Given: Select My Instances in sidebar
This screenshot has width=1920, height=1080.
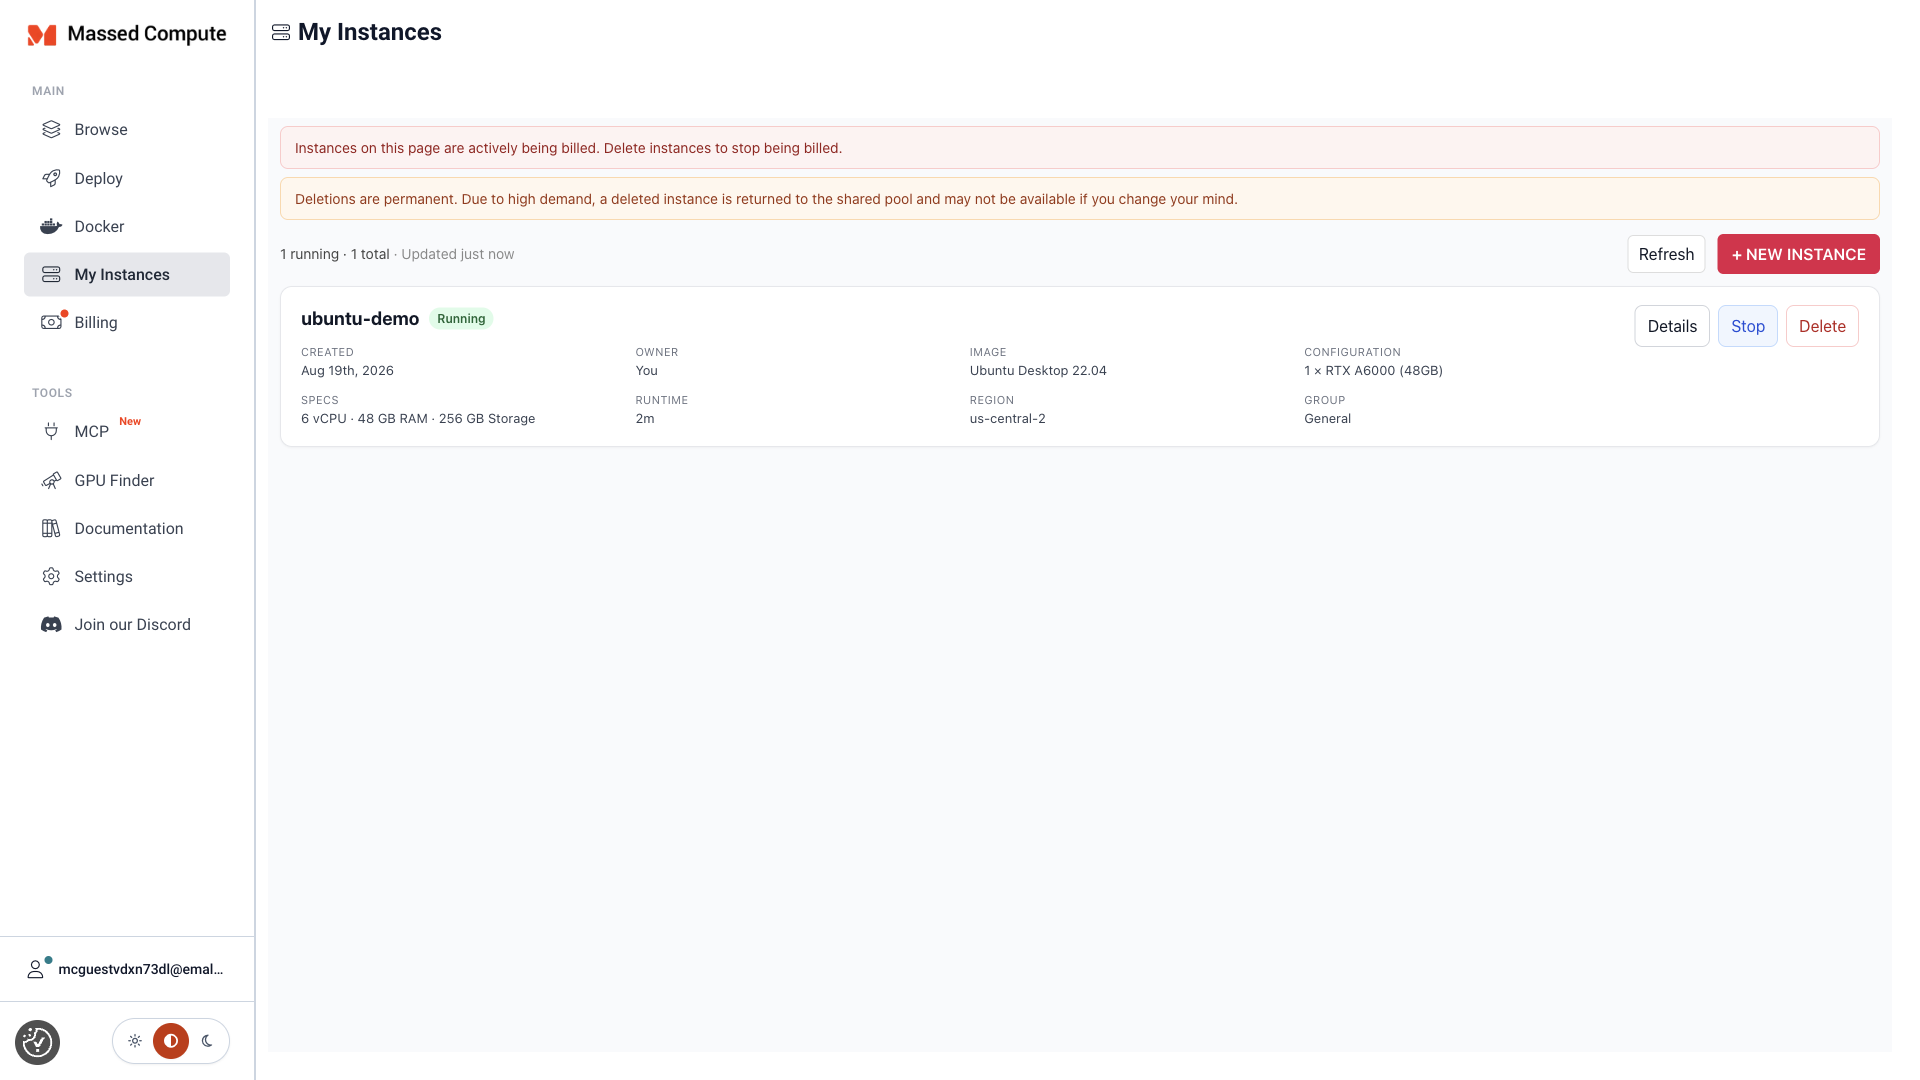Looking at the screenshot, I should click(127, 274).
